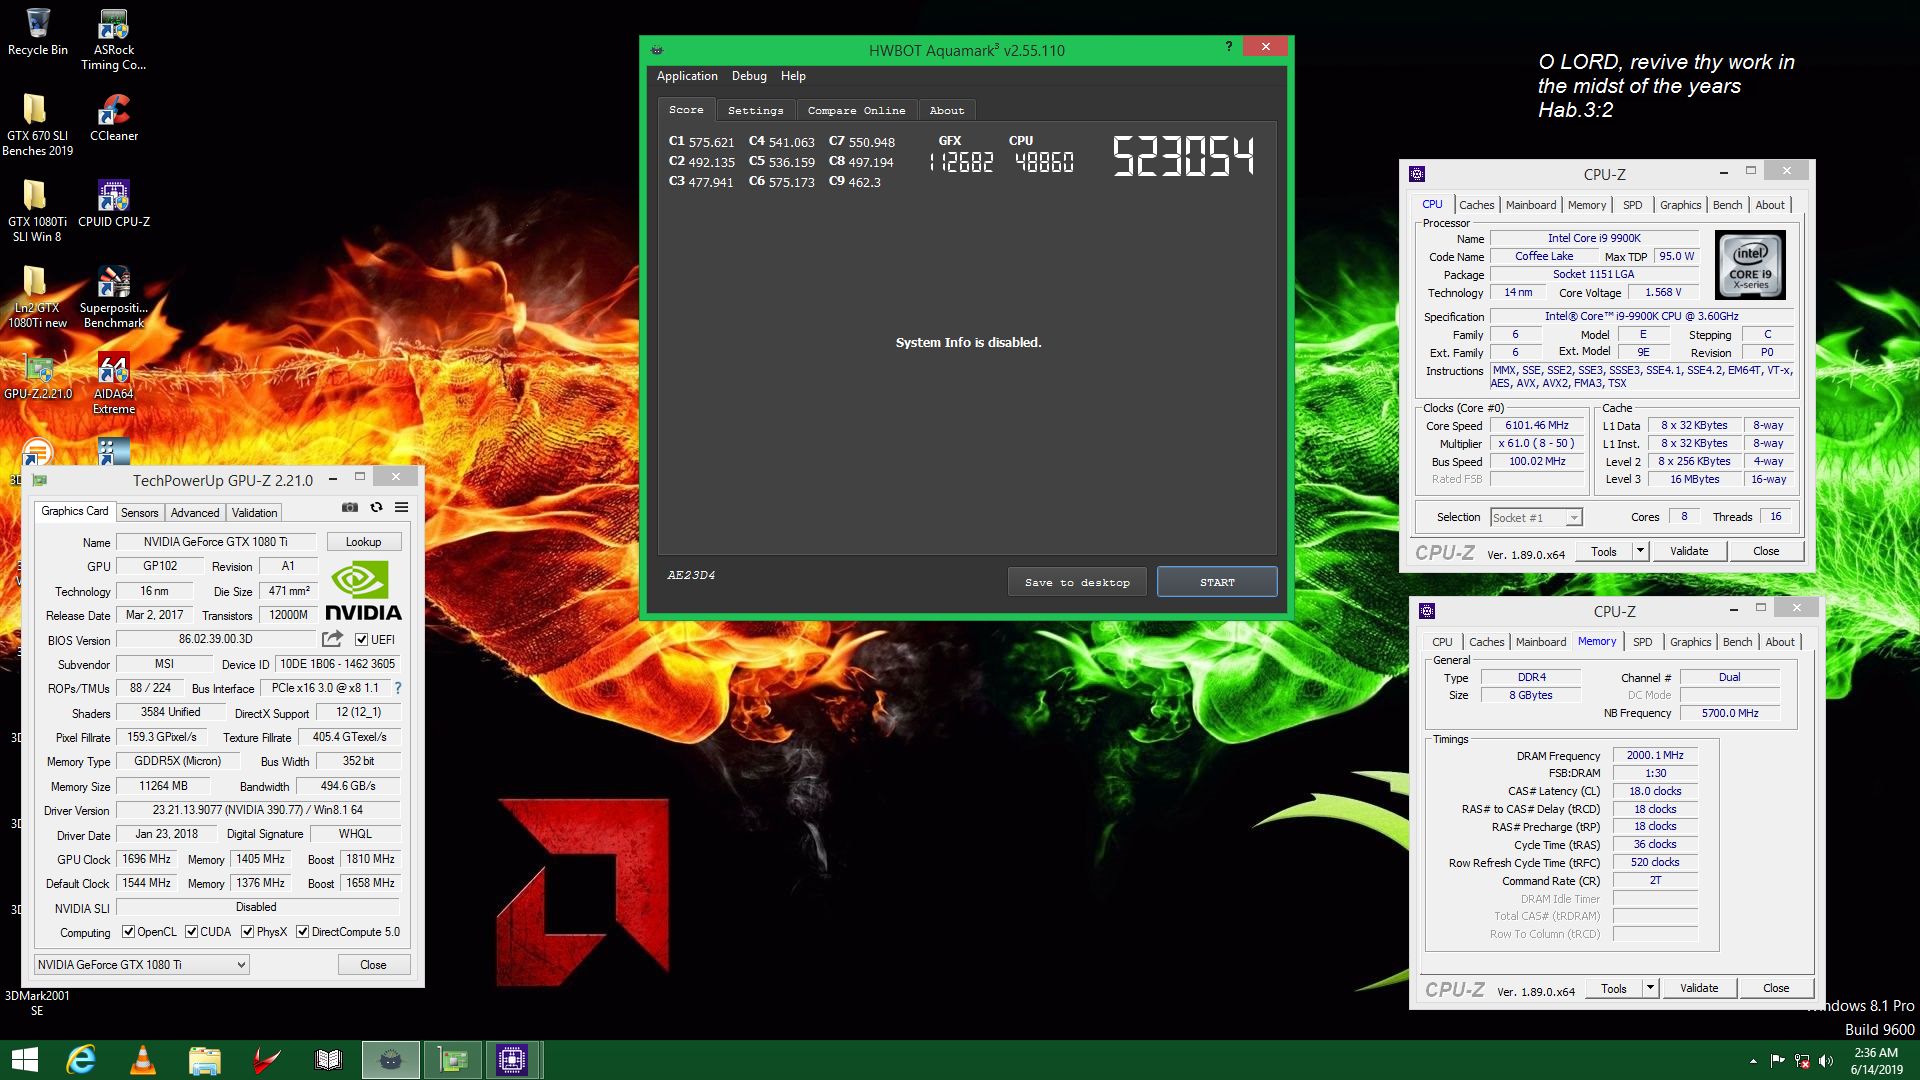The image size is (1920, 1080).
Task: Toggle the UEFI checkbox in GPU-Z
Action: coord(362,640)
